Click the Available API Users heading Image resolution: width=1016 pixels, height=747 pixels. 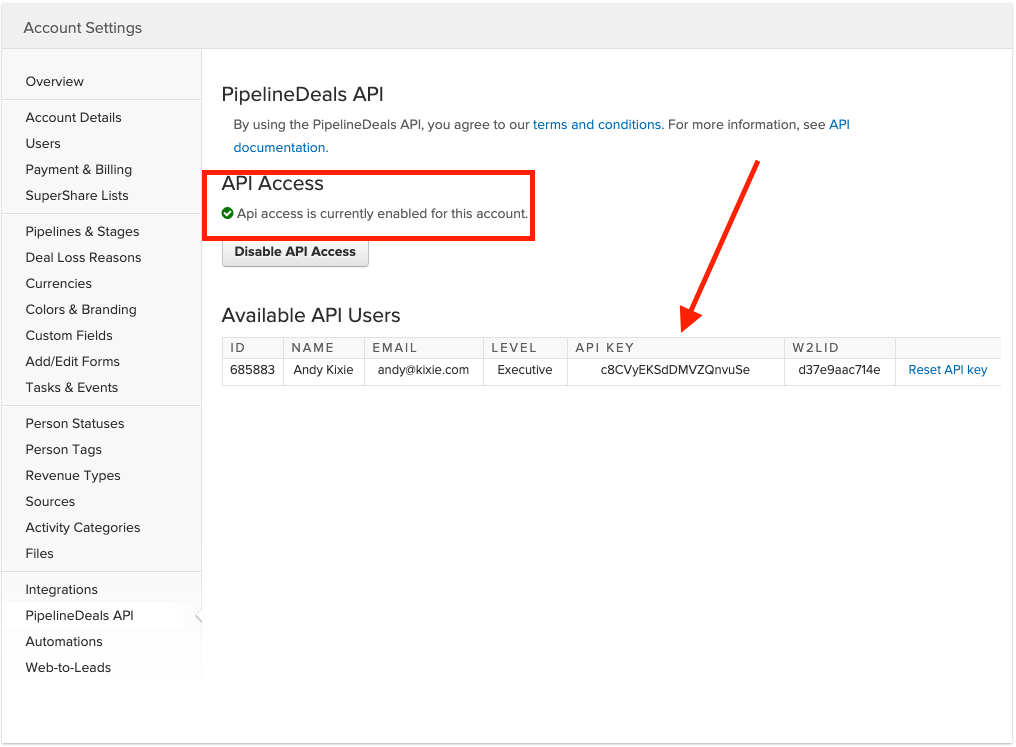[311, 316]
